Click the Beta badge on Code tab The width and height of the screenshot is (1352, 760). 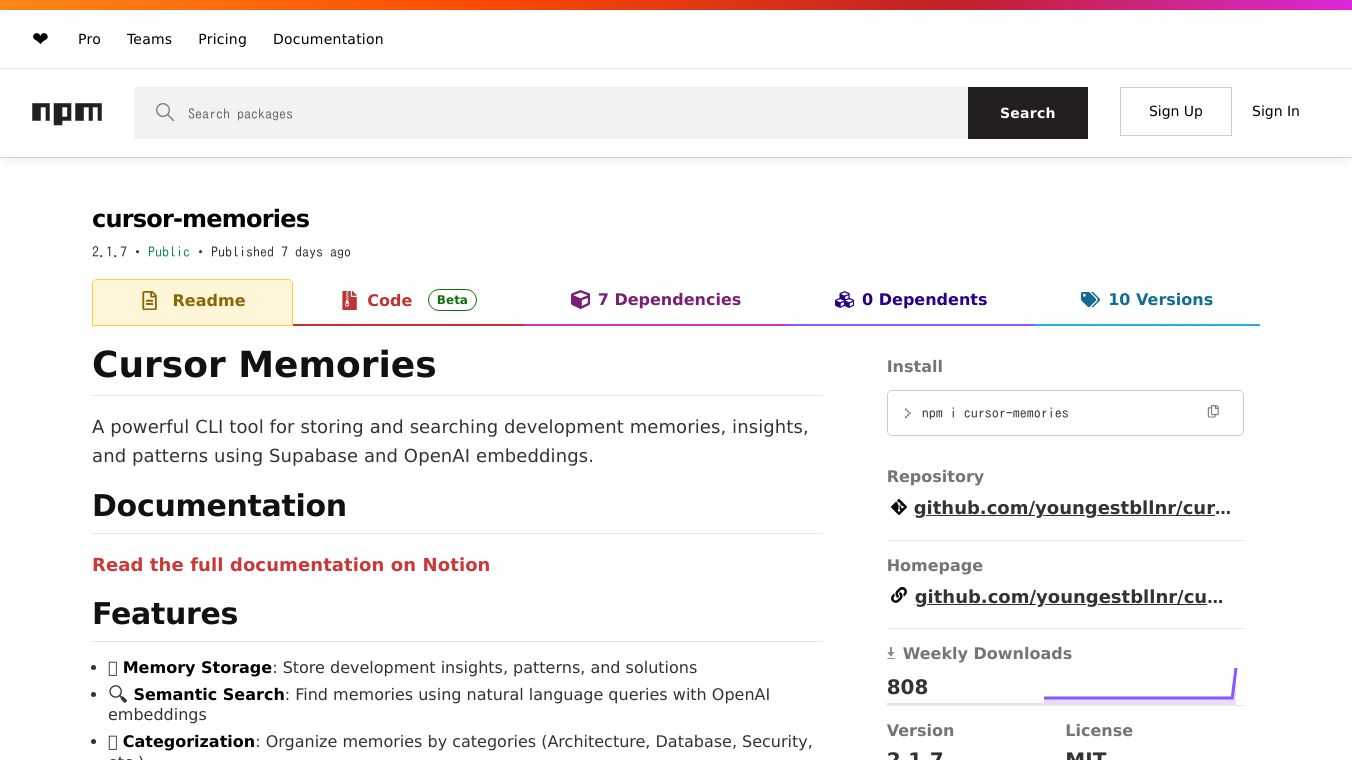452,300
